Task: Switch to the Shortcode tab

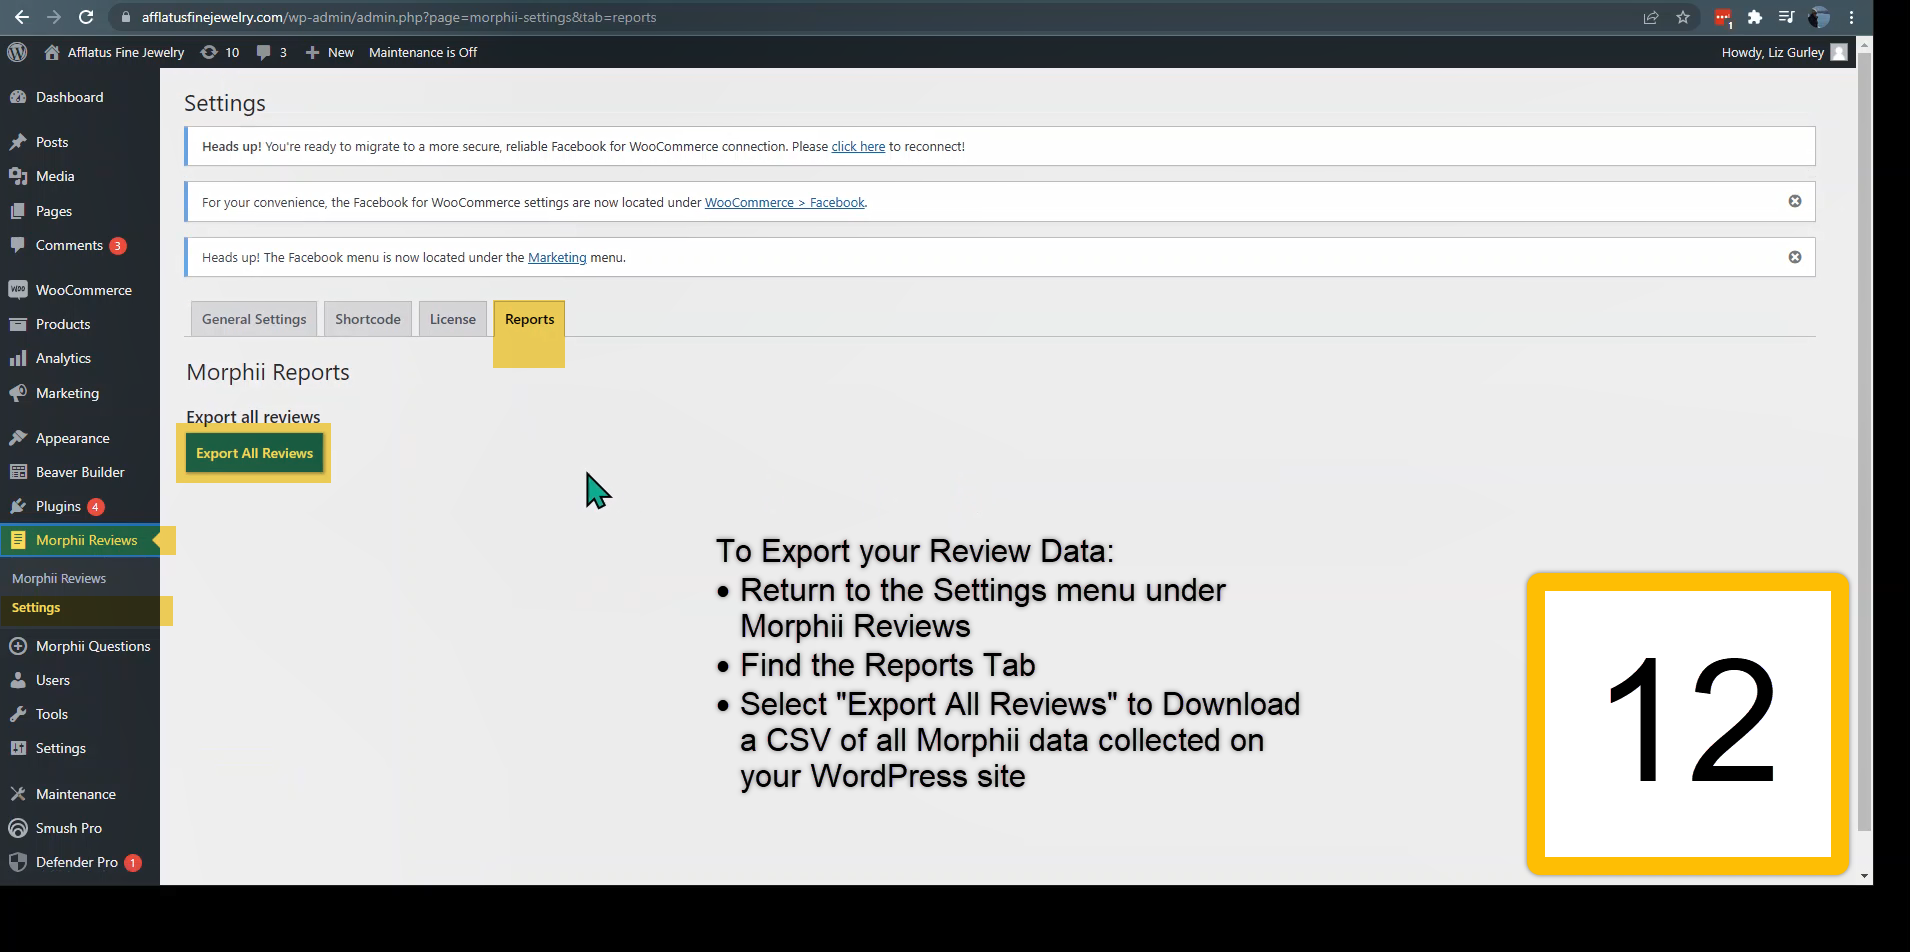Action: [x=368, y=319]
